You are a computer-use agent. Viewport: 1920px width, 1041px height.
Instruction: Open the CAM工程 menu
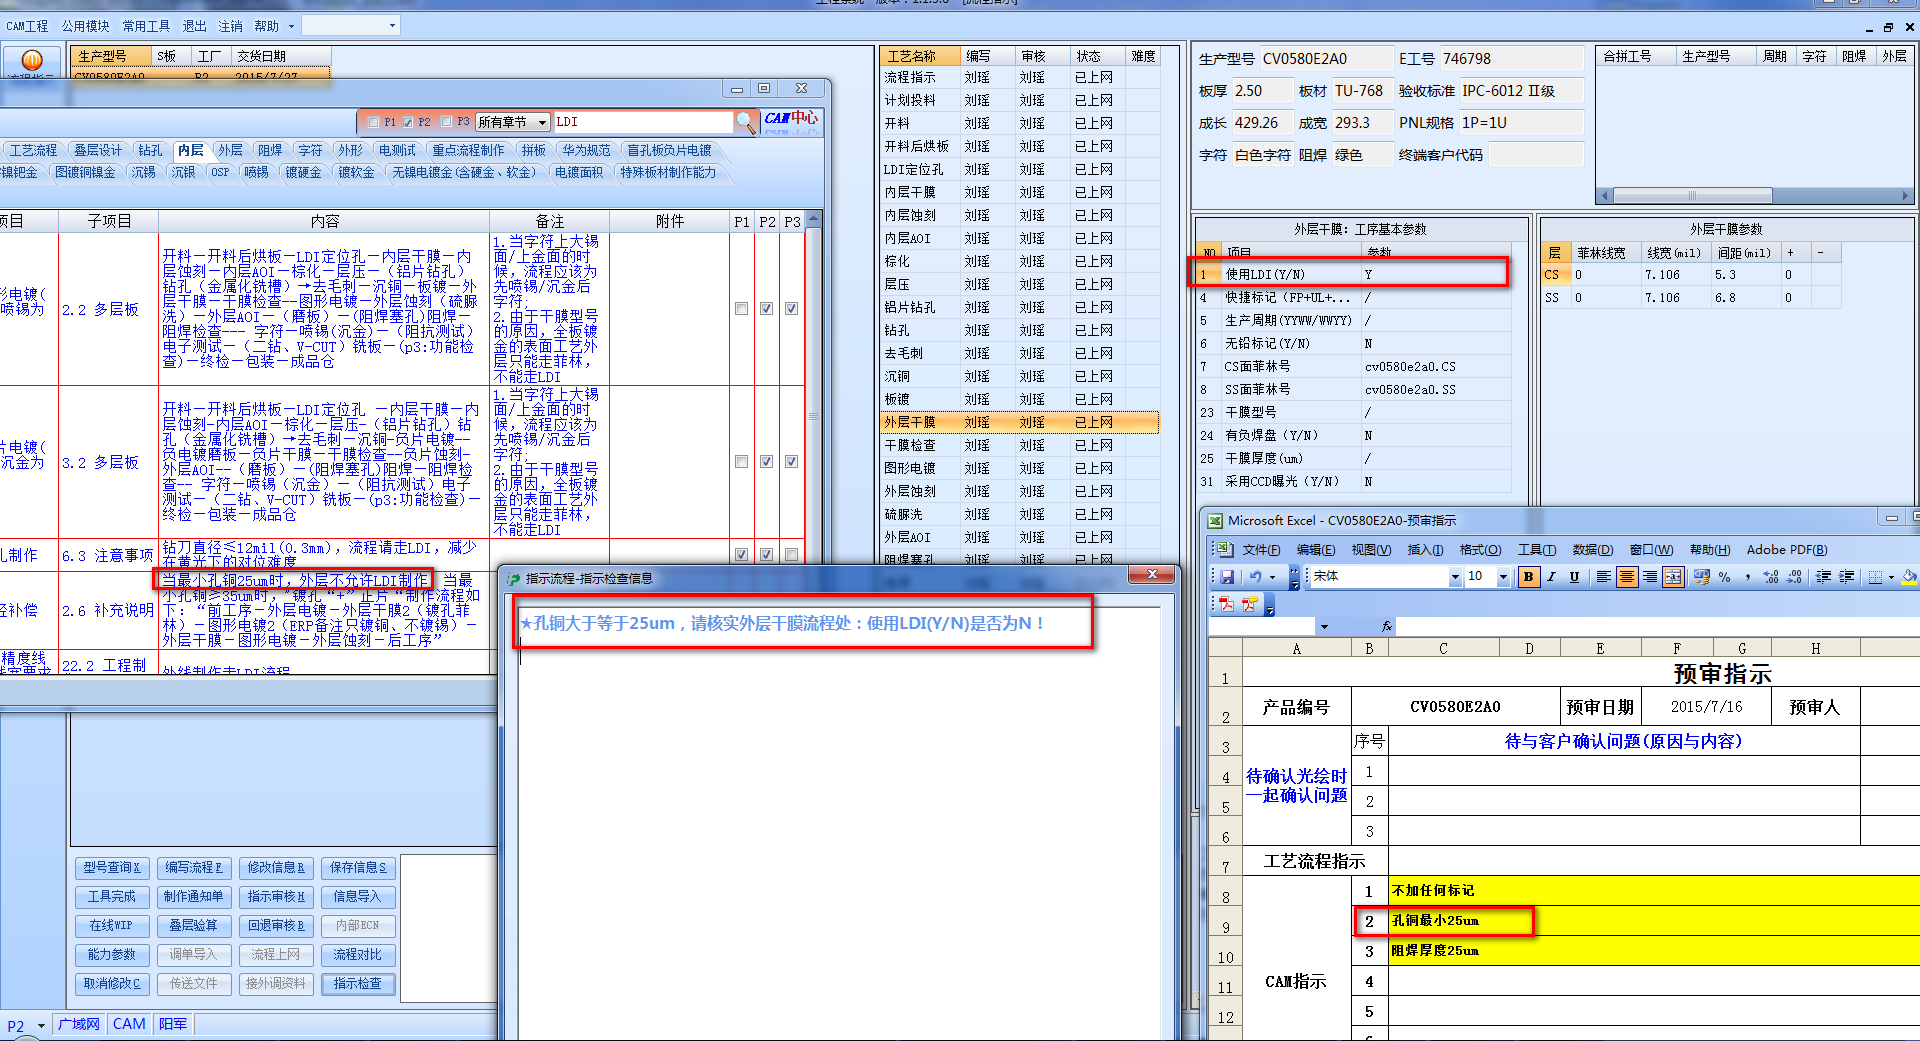click(x=28, y=26)
